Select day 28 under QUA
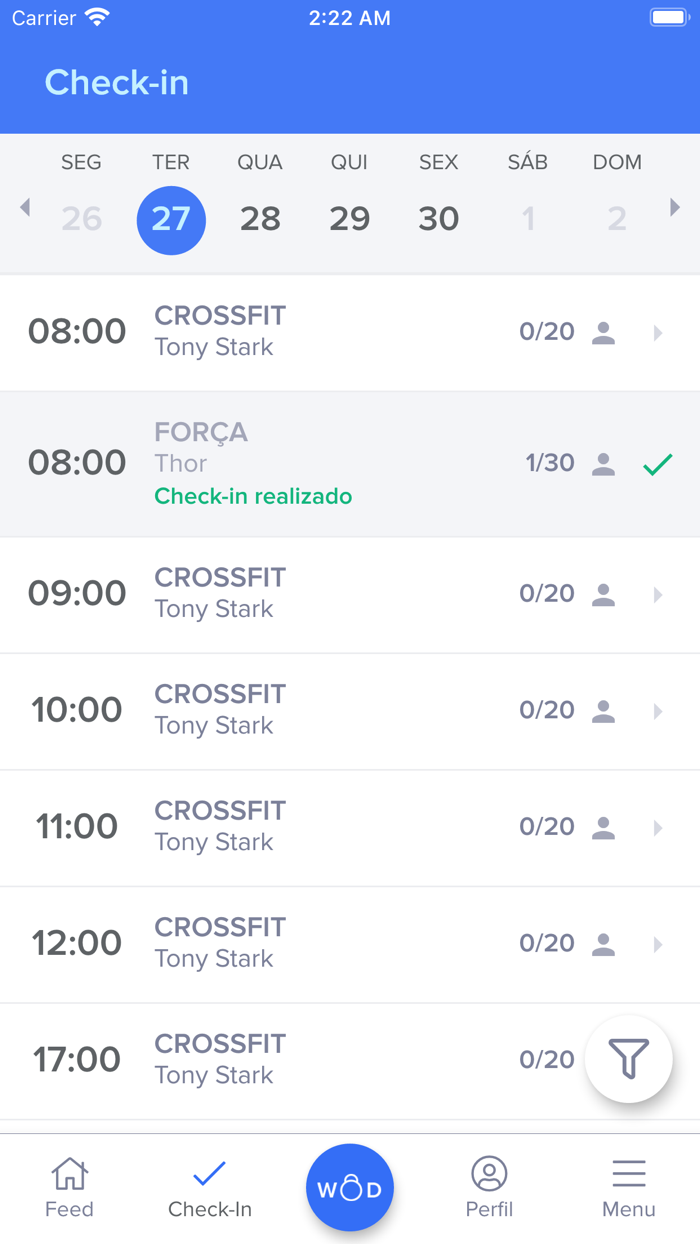Viewport: 700px width, 1244px height. [260, 219]
